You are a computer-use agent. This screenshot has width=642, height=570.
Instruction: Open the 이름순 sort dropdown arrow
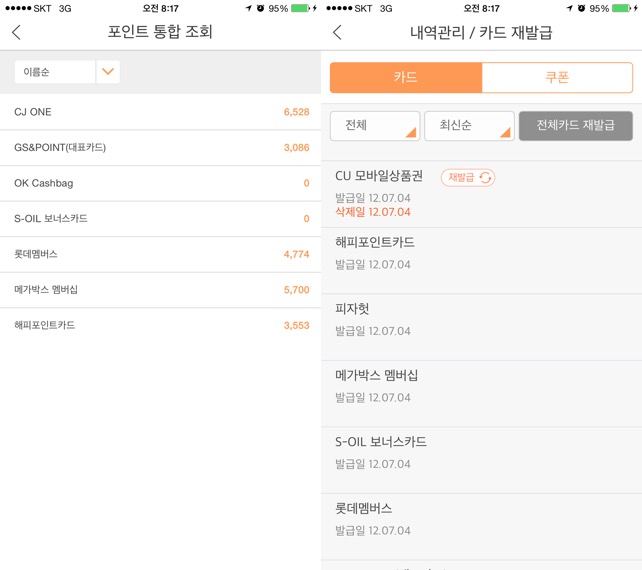(x=108, y=72)
